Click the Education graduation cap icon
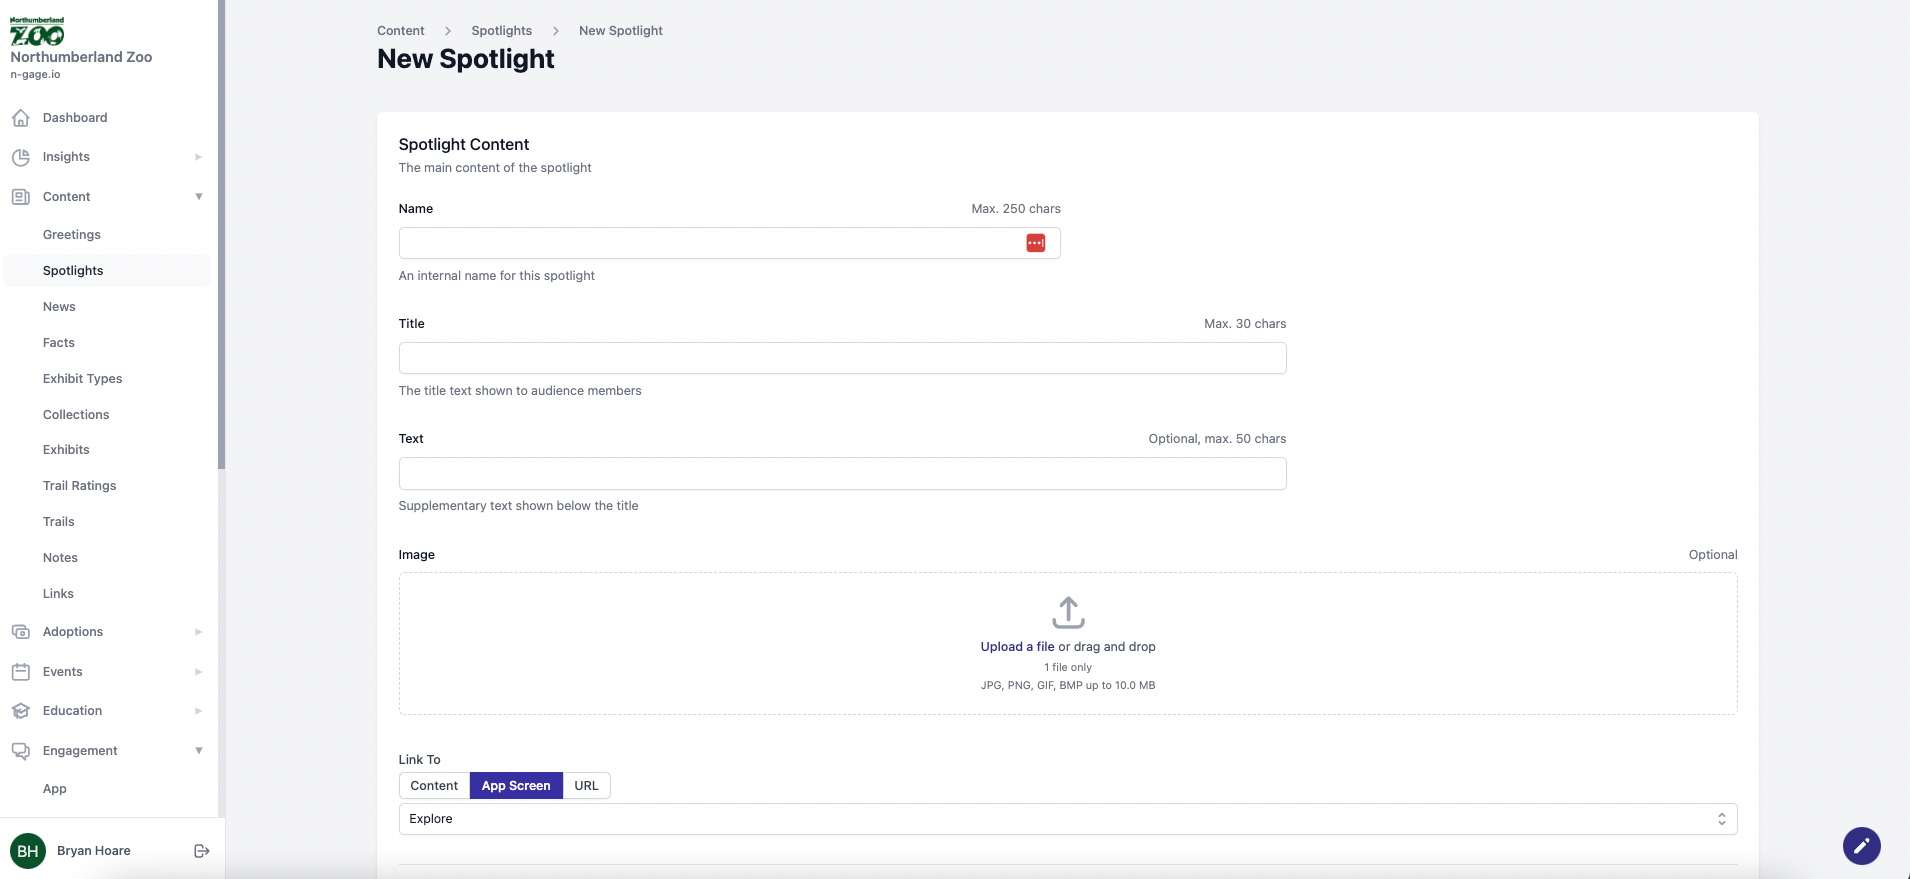 tap(20, 711)
